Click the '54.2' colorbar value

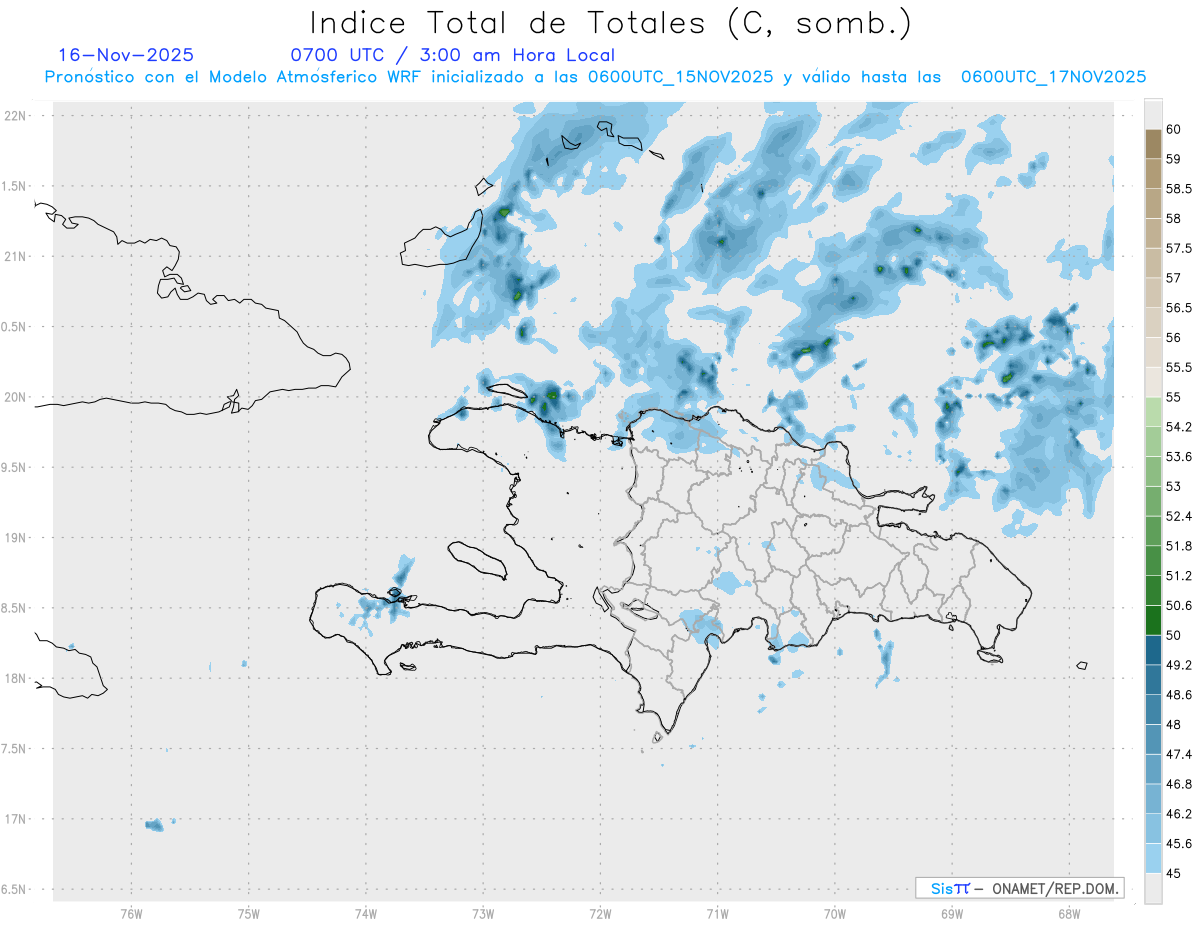tap(1179, 427)
